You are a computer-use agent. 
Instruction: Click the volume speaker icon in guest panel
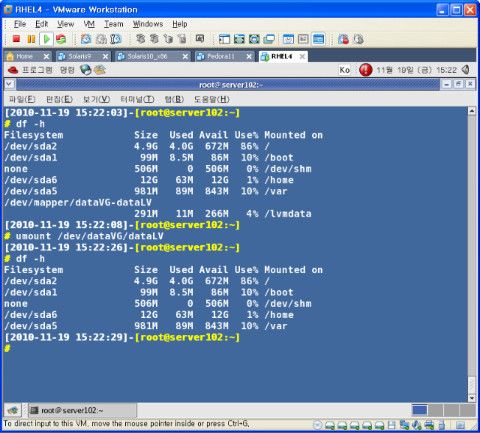[465, 70]
